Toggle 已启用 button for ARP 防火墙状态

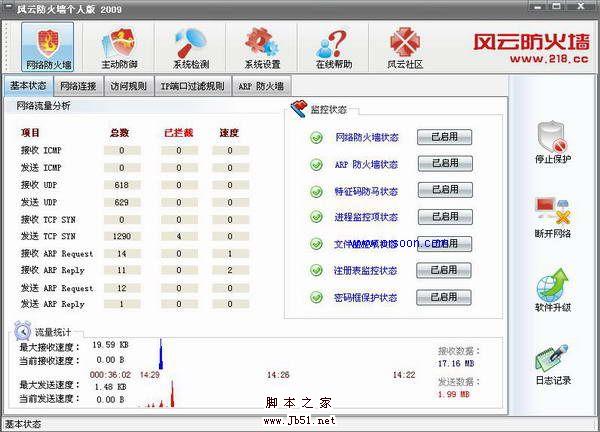pyautogui.click(x=445, y=164)
